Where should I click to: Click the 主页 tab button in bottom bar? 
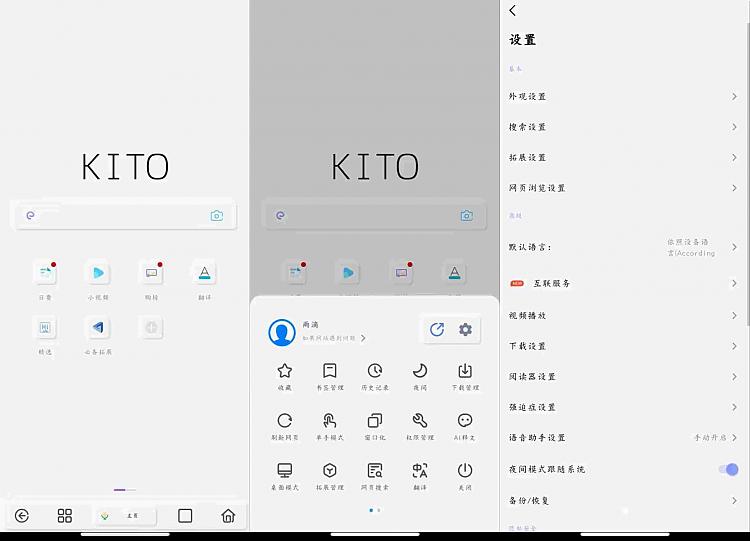click(125, 516)
